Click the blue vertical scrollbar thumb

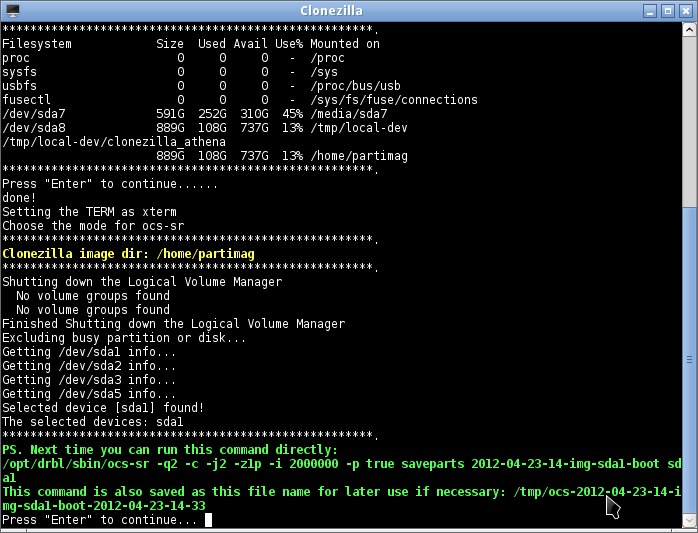point(690,360)
